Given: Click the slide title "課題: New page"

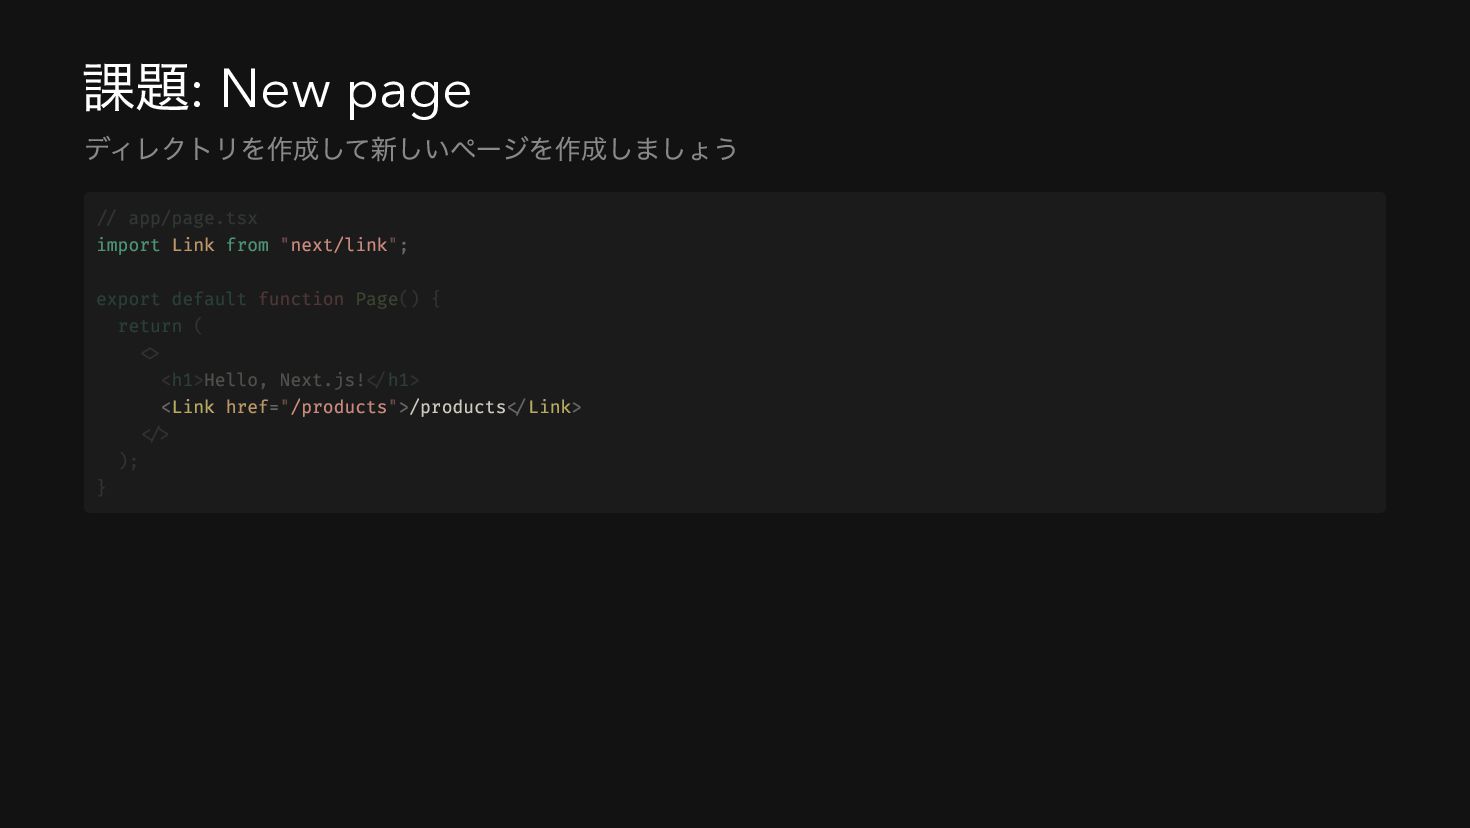Looking at the screenshot, I should point(277,89).
